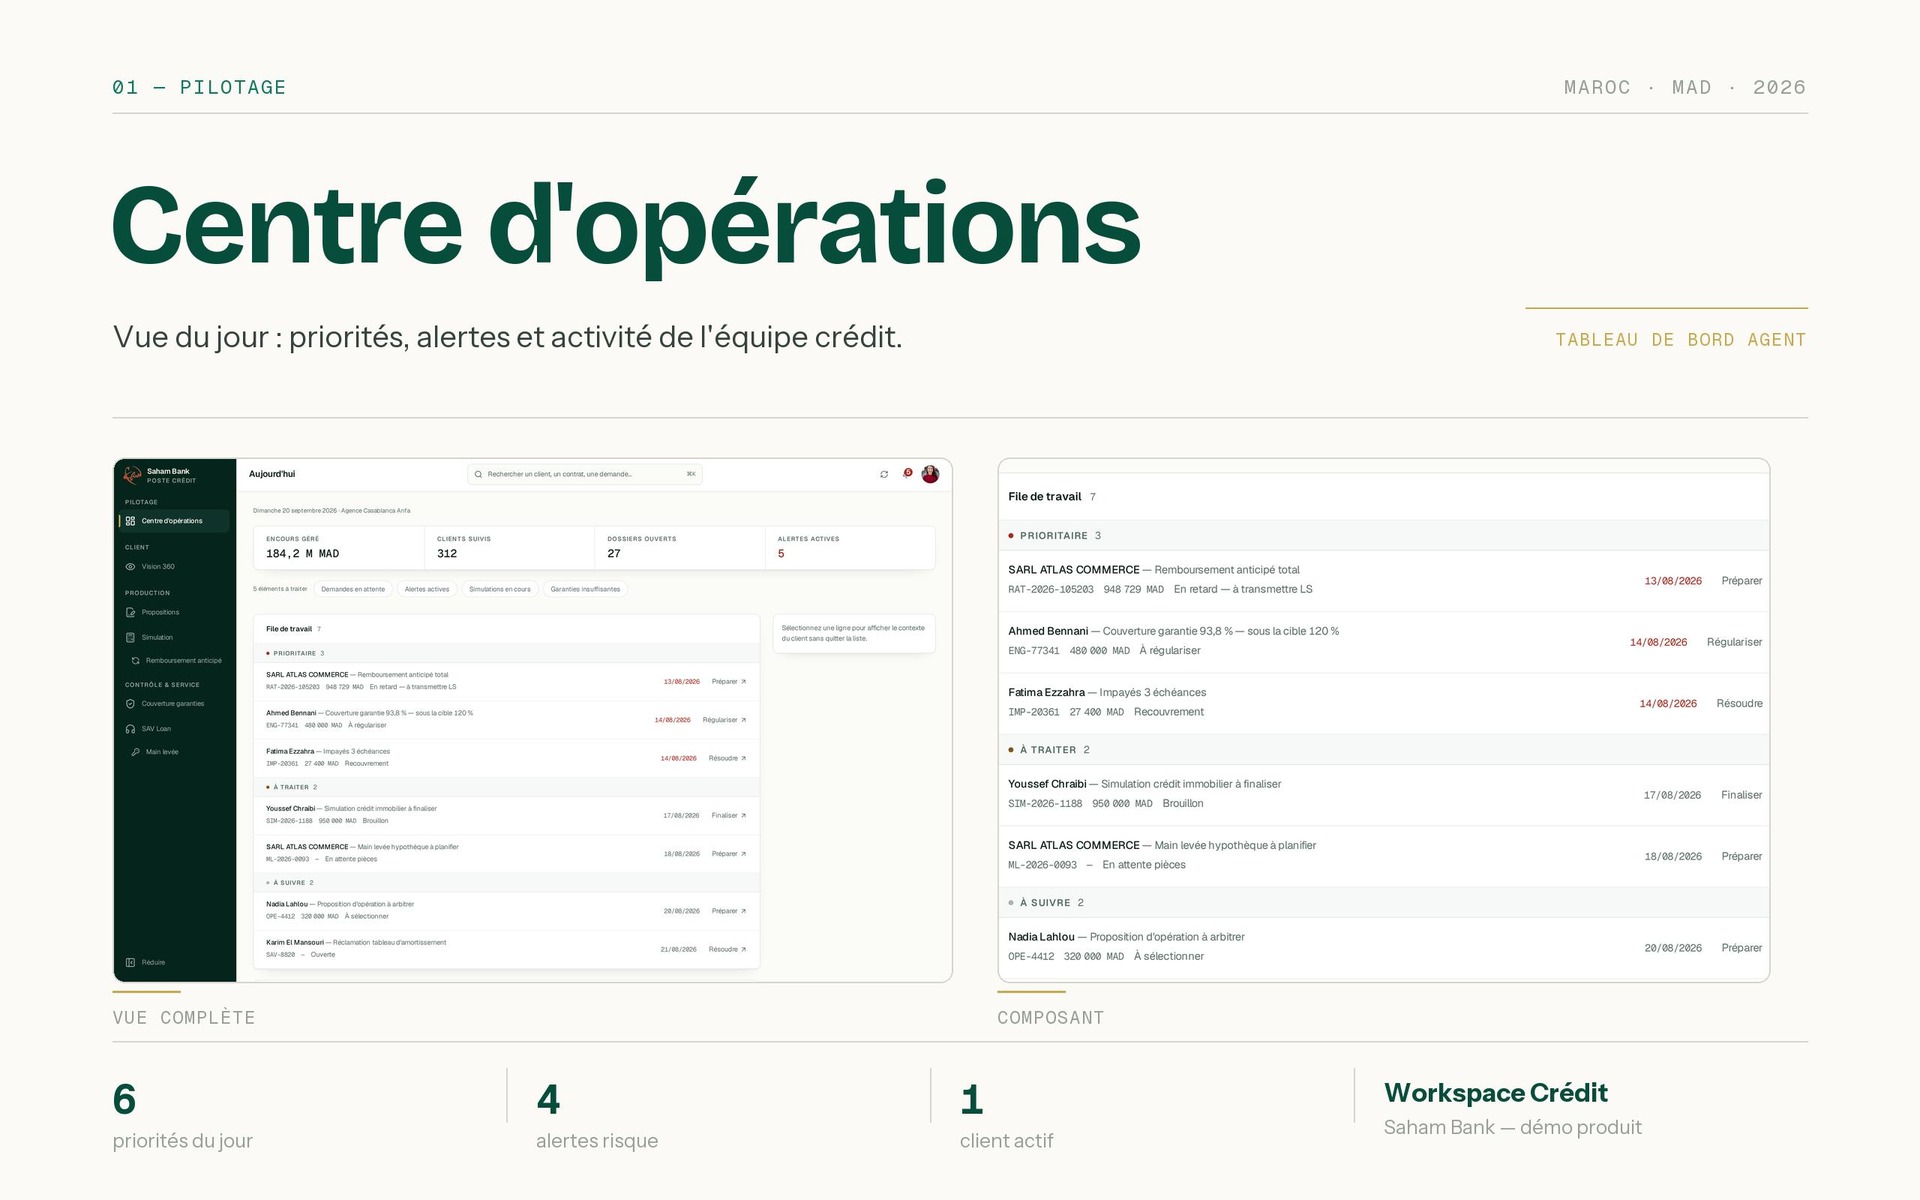
Task: Collapse the PRIORITAIRE group in the component view
Action: coord(1384,536)
